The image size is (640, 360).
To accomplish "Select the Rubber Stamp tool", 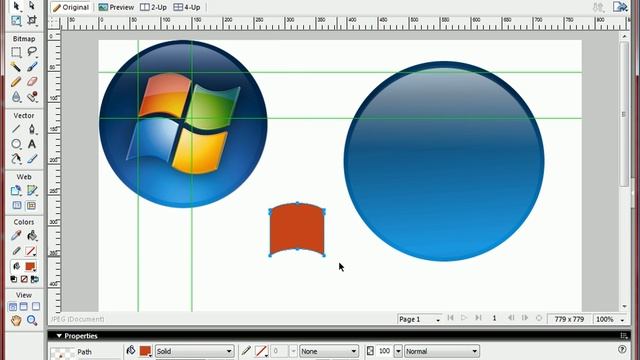I will pyautogui.click(x=32, y=97).
